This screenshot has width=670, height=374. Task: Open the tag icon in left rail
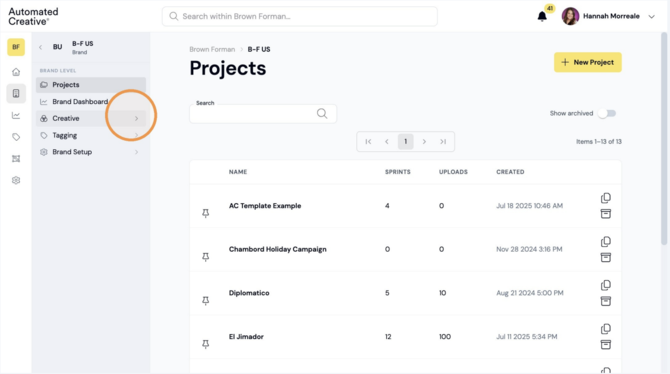[x=16, y=137]
